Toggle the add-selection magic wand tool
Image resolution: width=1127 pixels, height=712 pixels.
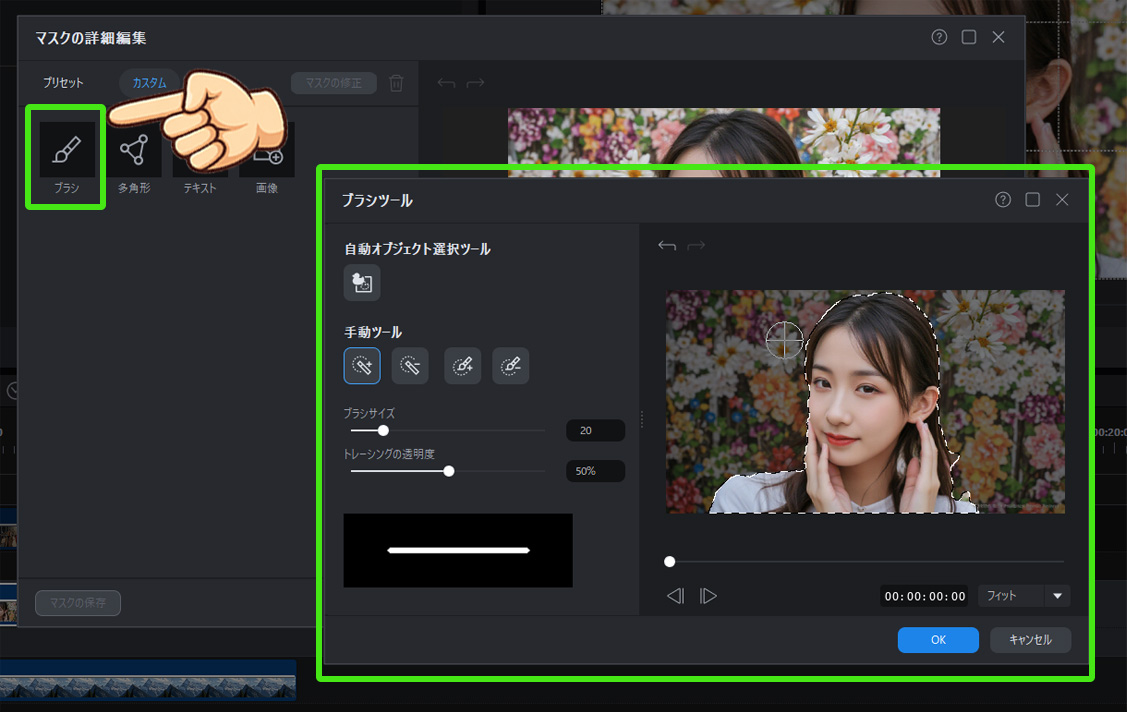click(362, 365)
